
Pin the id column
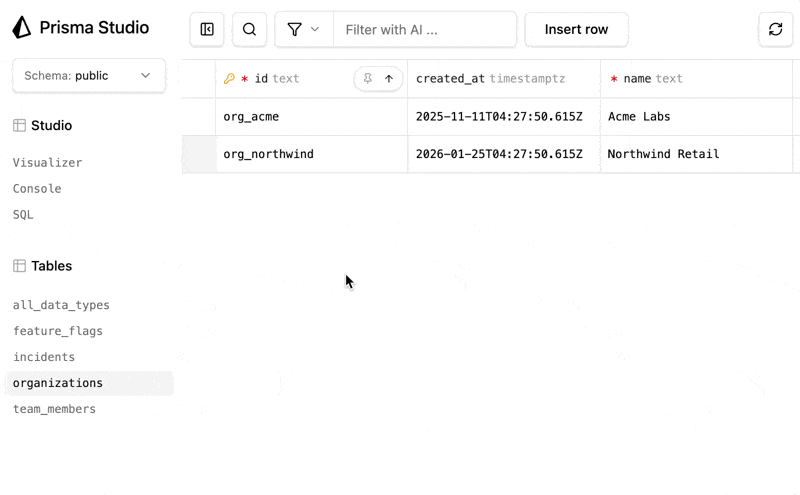click(367, 79)
